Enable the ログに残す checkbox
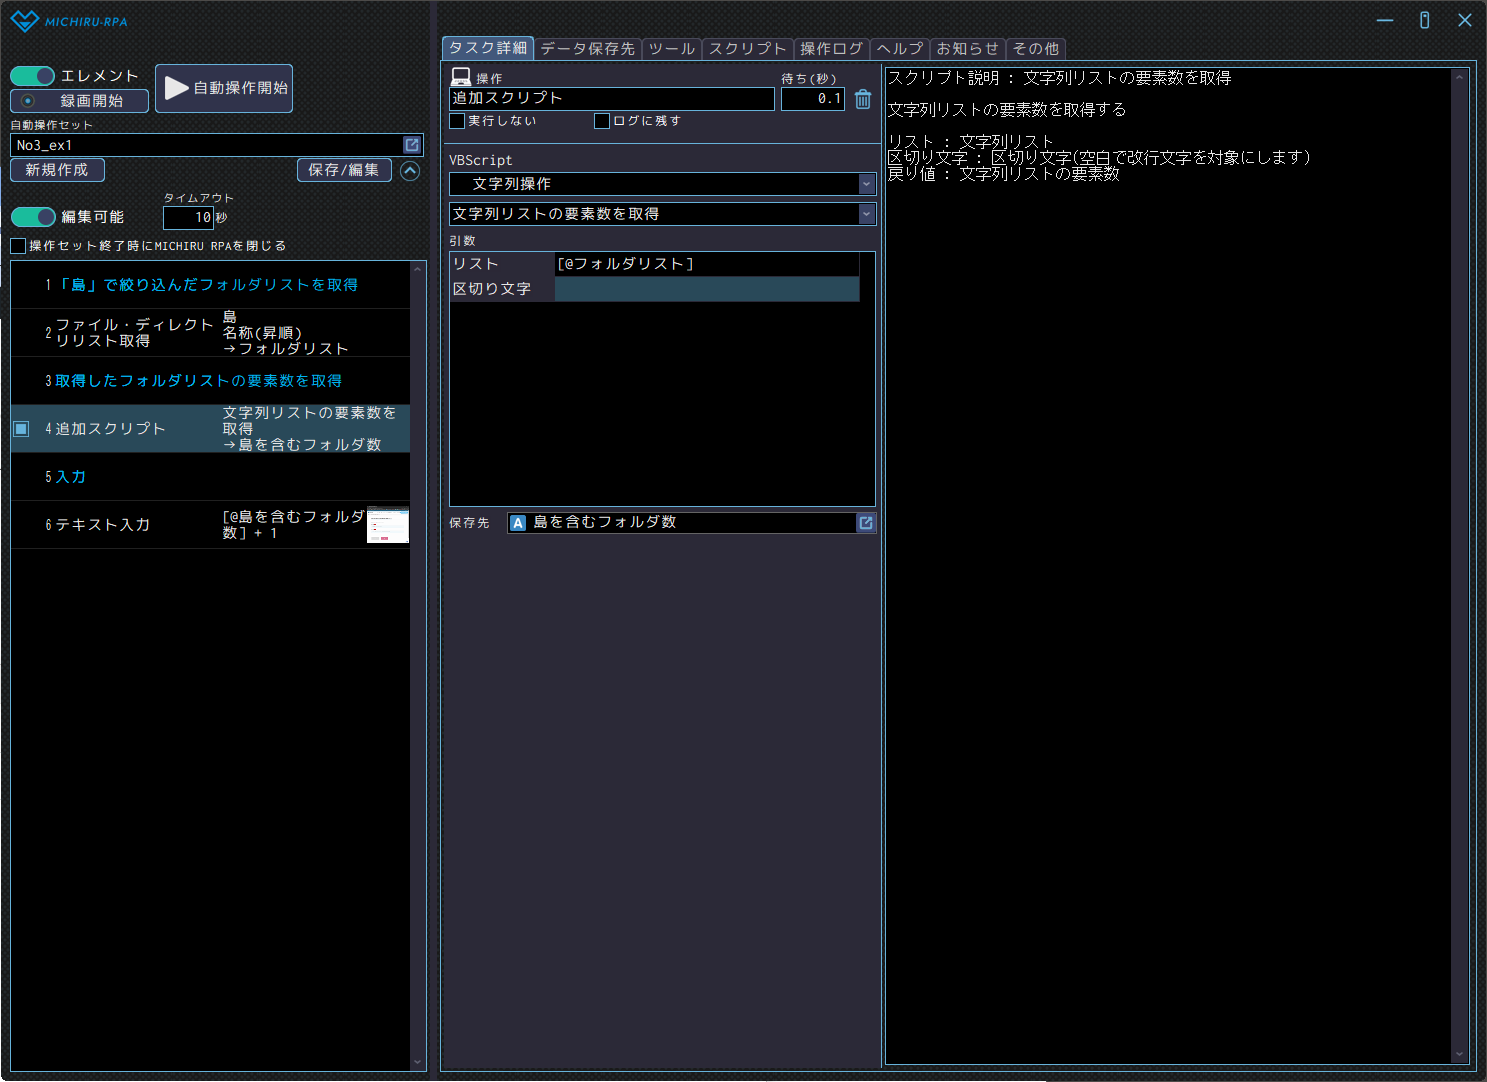The height and width of the screenshot is (1082, 1487). pos(602,121)
